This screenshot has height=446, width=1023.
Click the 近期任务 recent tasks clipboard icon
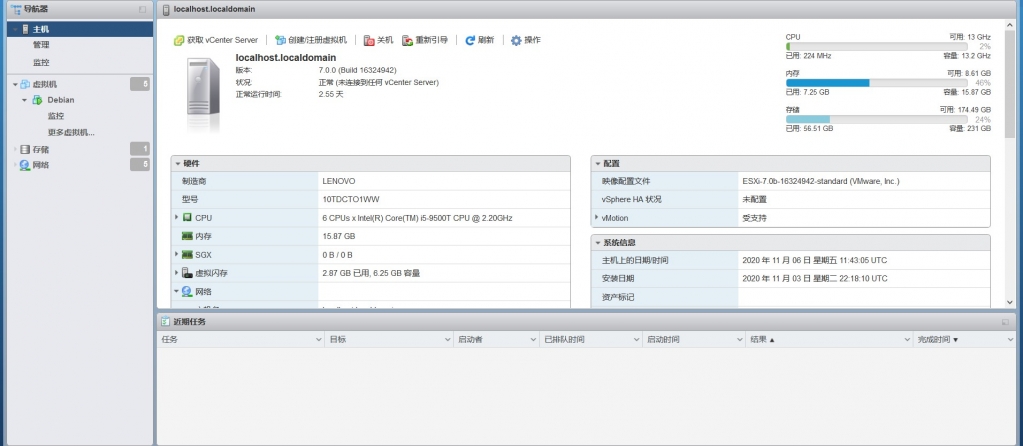click(166, 322)
